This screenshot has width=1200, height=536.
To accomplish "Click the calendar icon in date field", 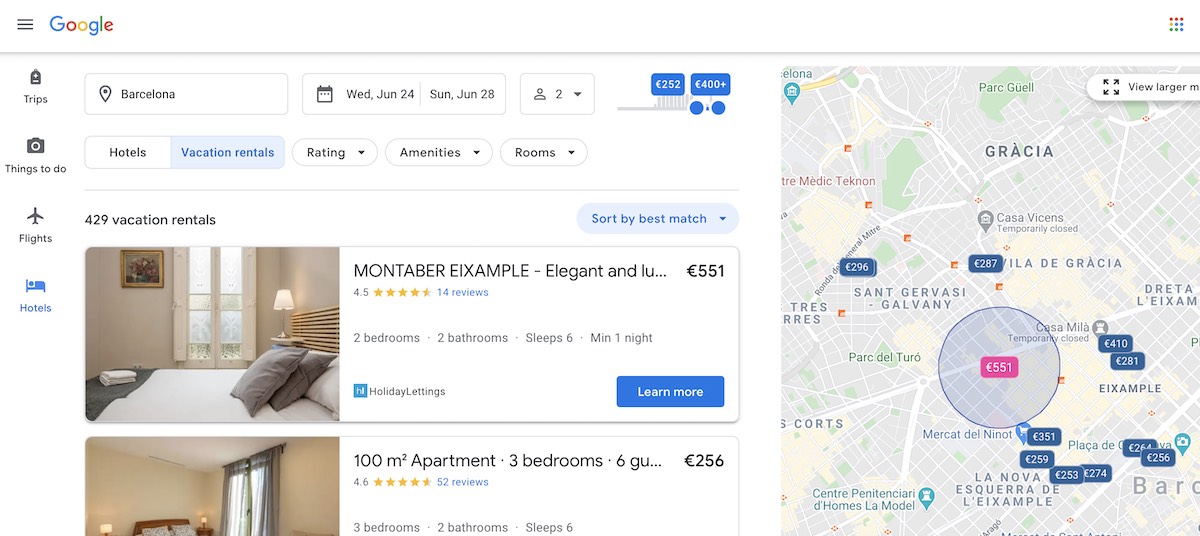I will (x=325, y=94).
